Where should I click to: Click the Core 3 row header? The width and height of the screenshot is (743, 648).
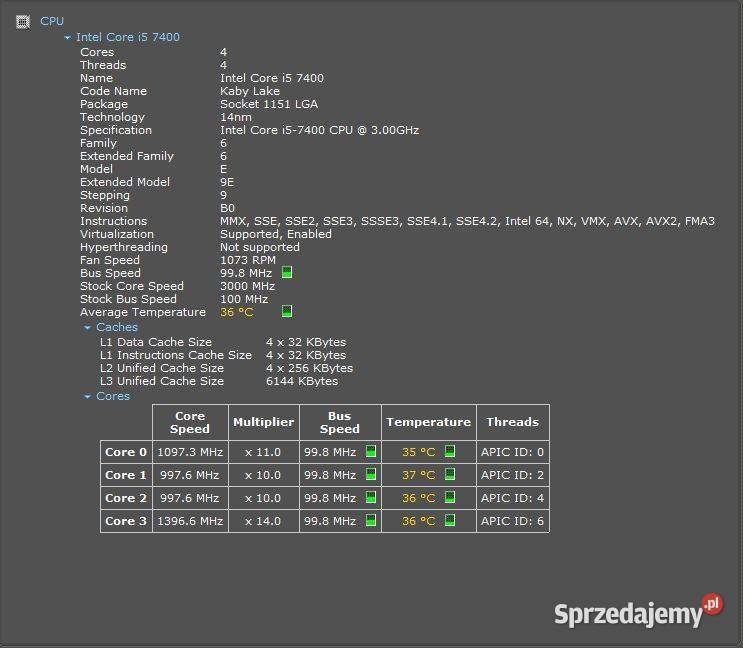pyautogui.click(x=126, y=521)
